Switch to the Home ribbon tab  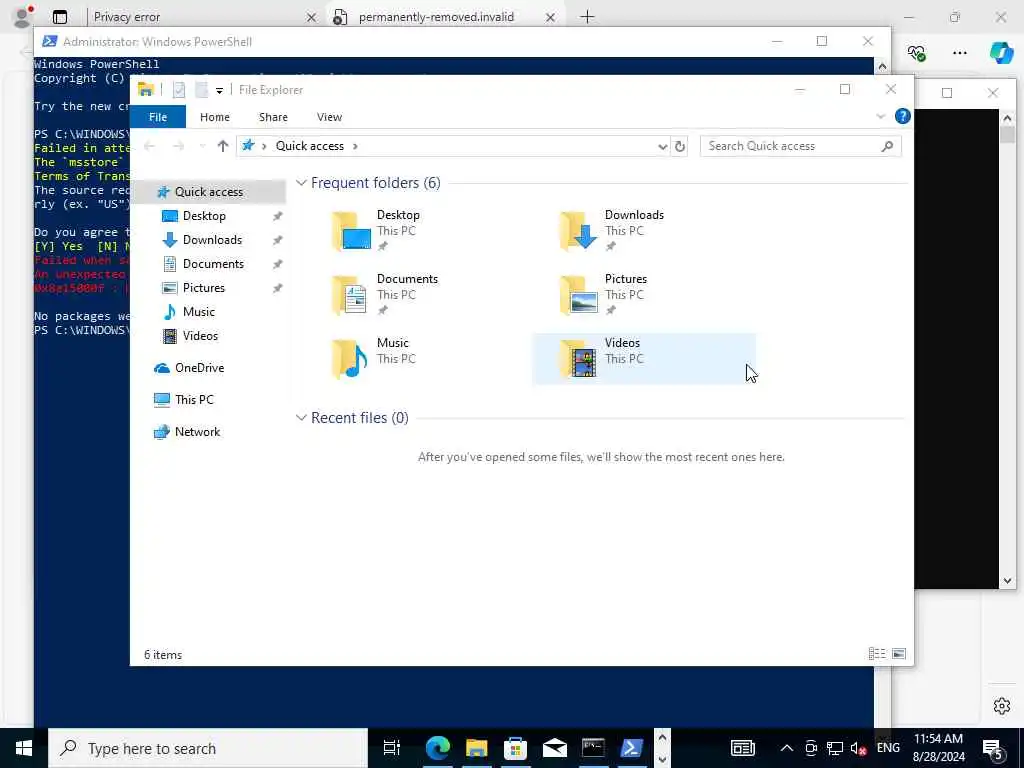tap(214, 117)
